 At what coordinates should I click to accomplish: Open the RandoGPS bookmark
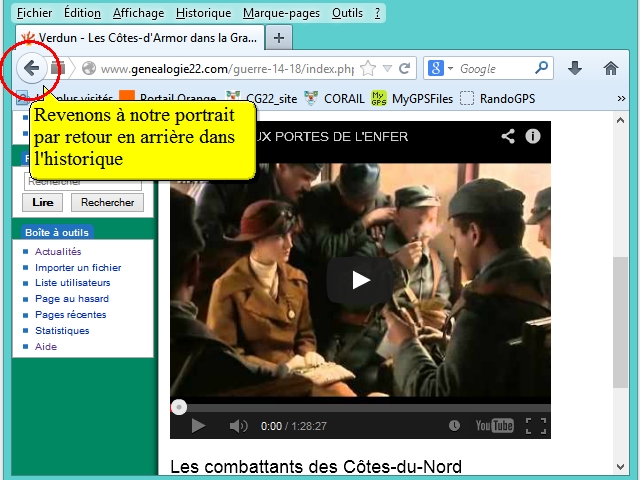[x=497, y=98]
